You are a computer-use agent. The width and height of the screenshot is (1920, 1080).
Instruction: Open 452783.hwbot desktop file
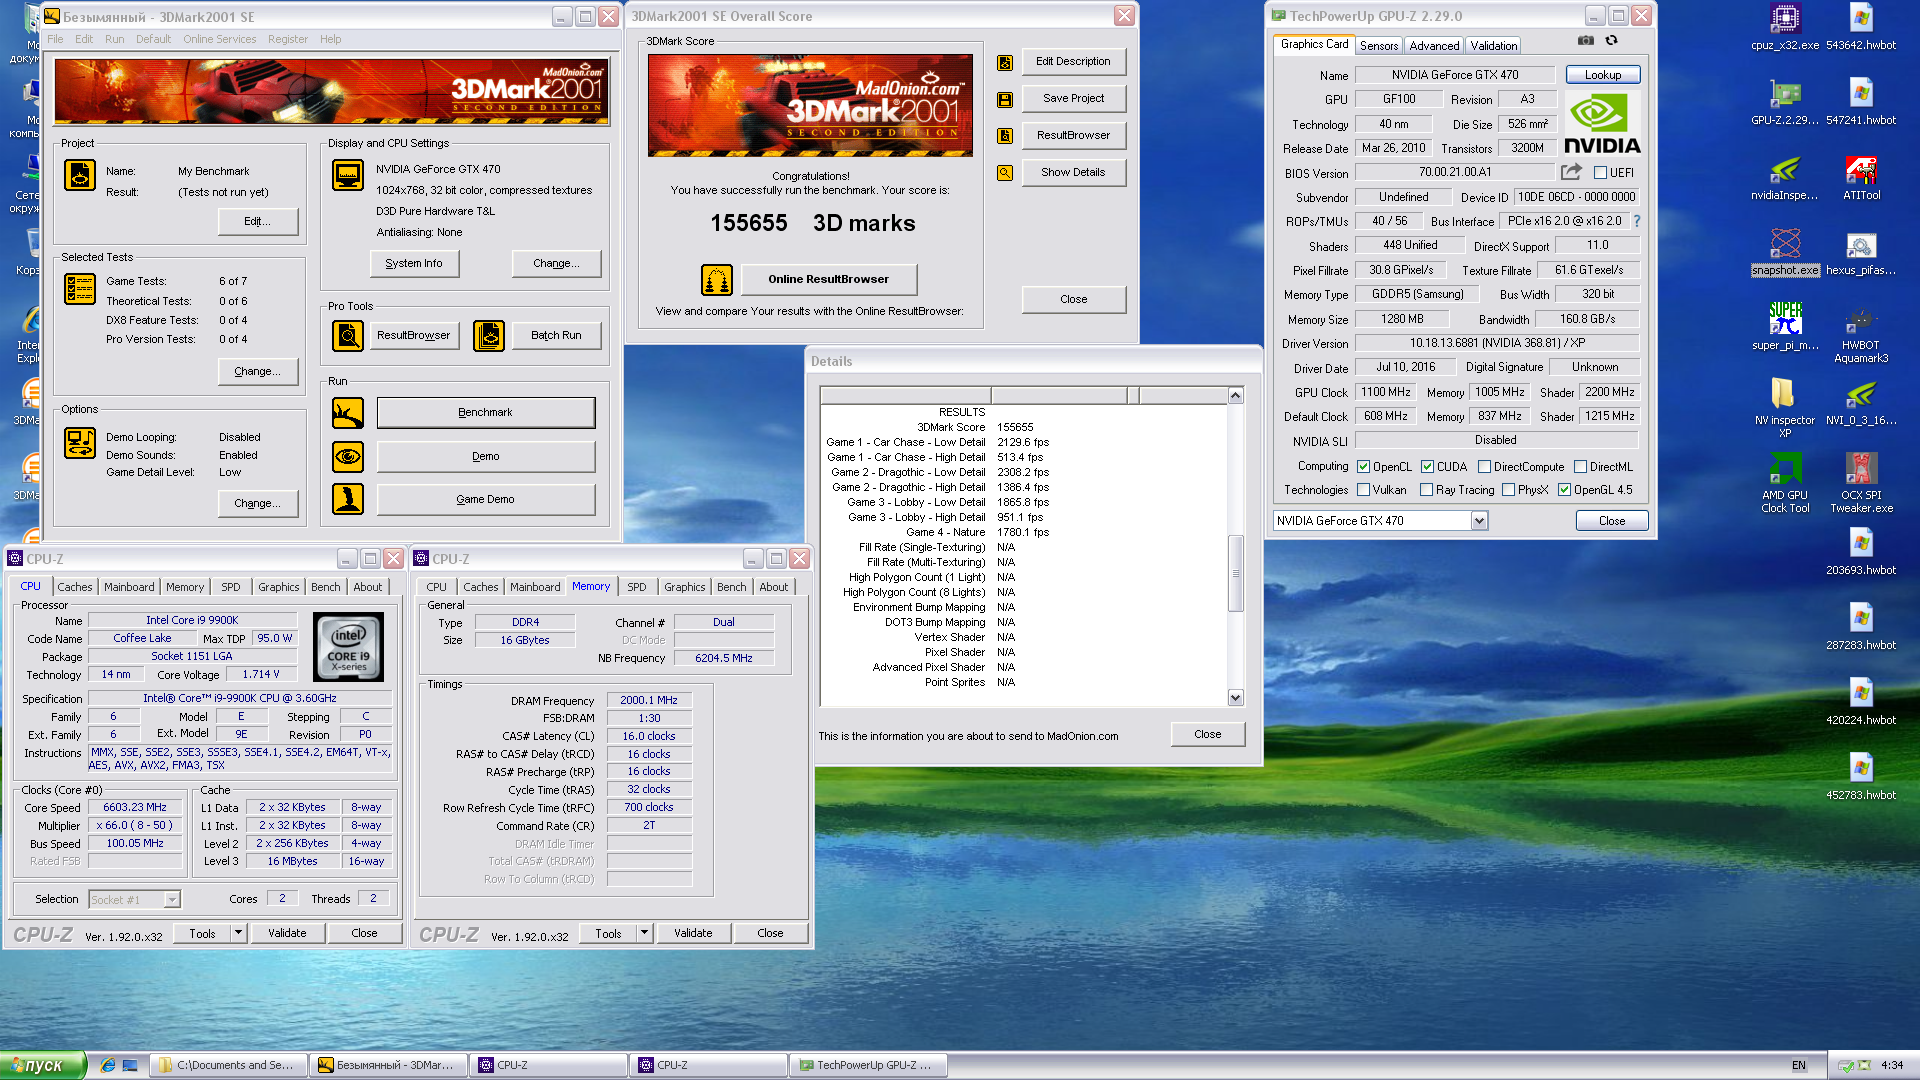tap(1861, 777)
